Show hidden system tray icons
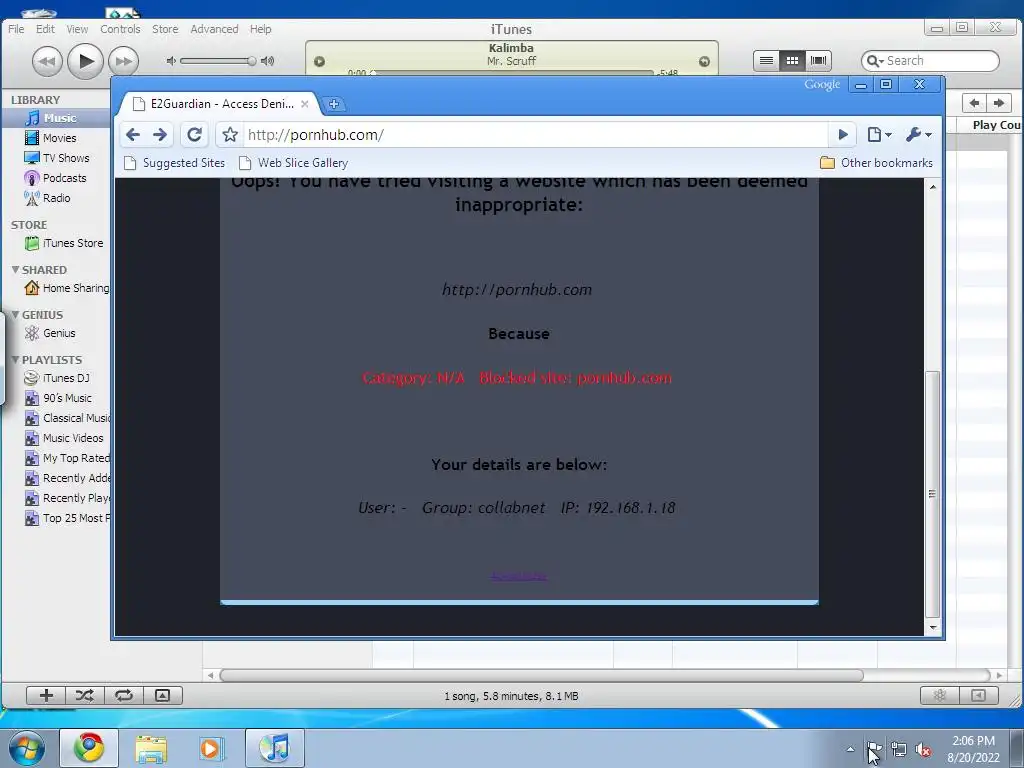Screen dimensions: 1024x768 click(850, 749)
